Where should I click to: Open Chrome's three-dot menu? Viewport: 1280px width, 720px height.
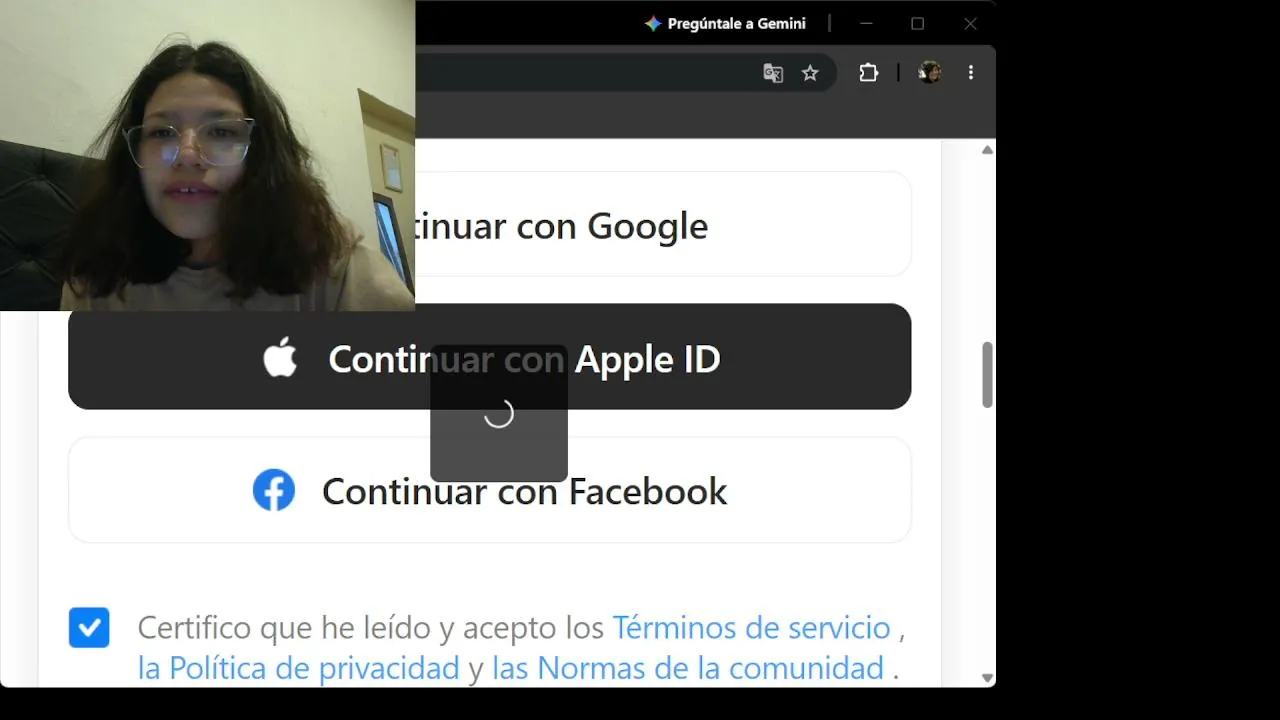point(970,73)
